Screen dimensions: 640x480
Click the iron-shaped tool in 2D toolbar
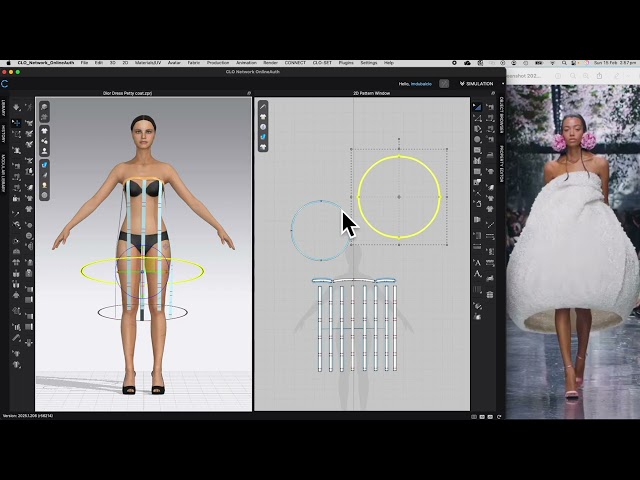[490, 154]
